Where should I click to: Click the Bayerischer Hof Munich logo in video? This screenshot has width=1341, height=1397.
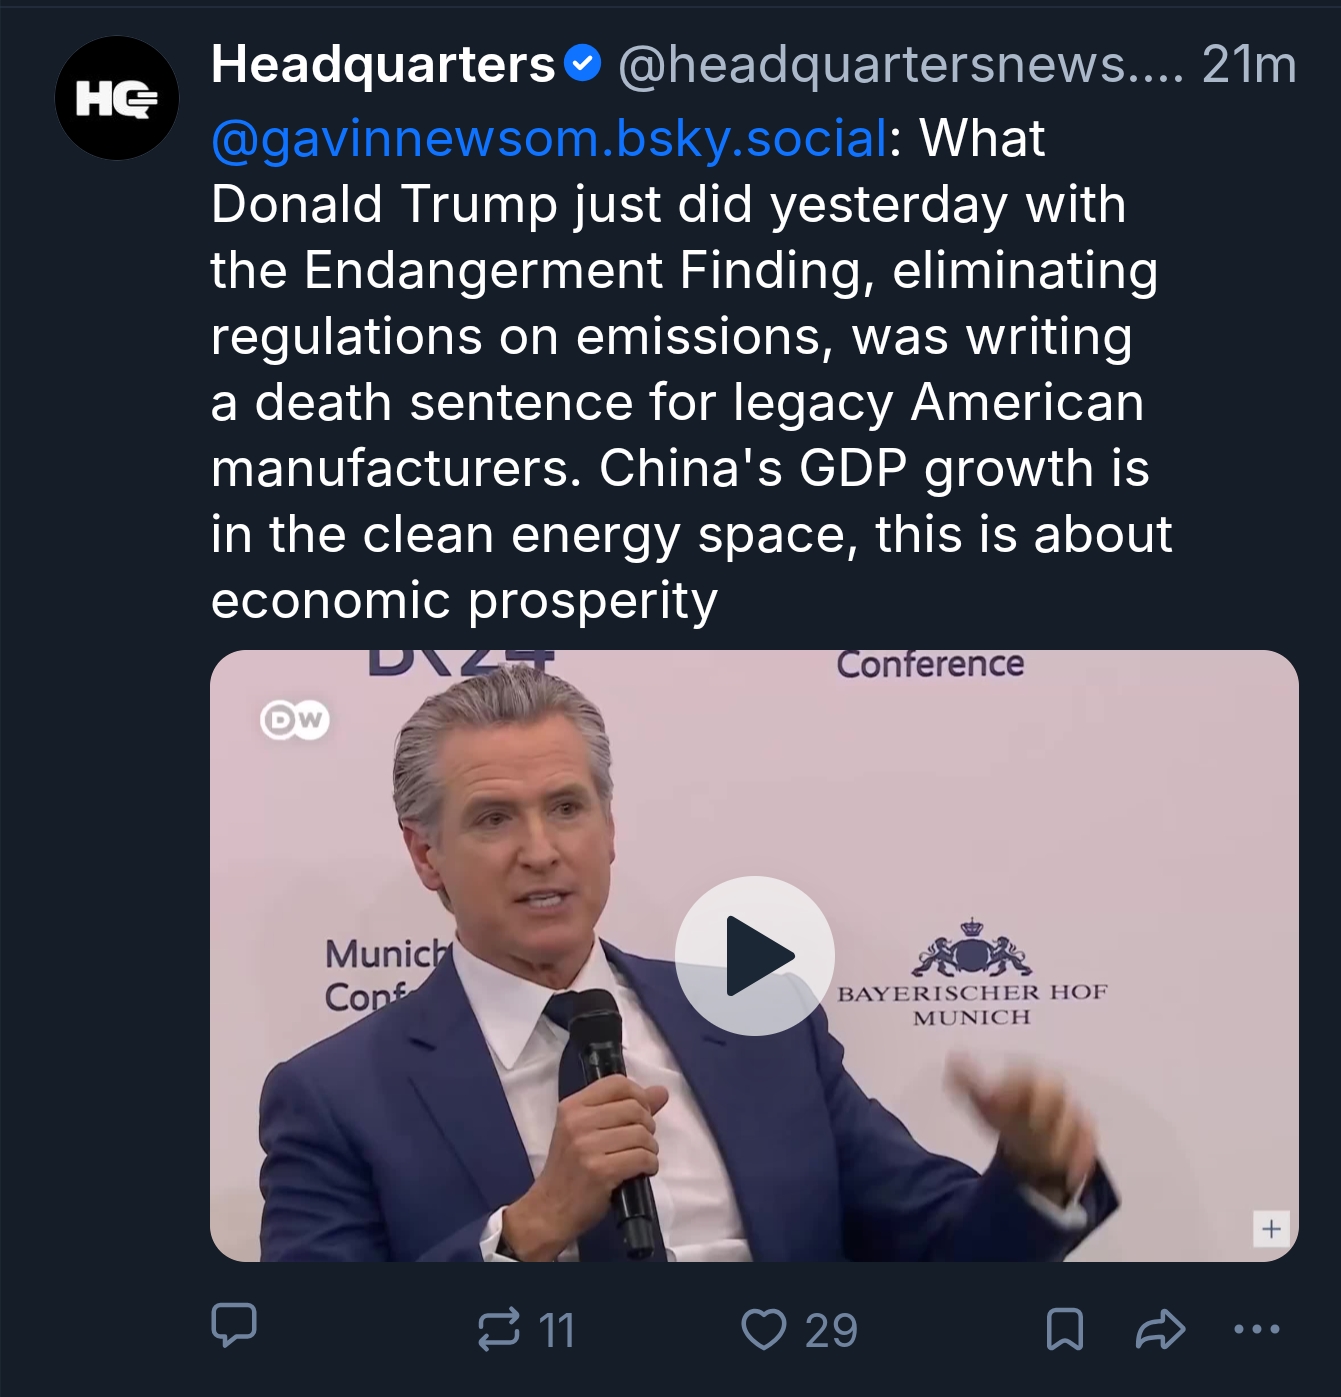972,975
